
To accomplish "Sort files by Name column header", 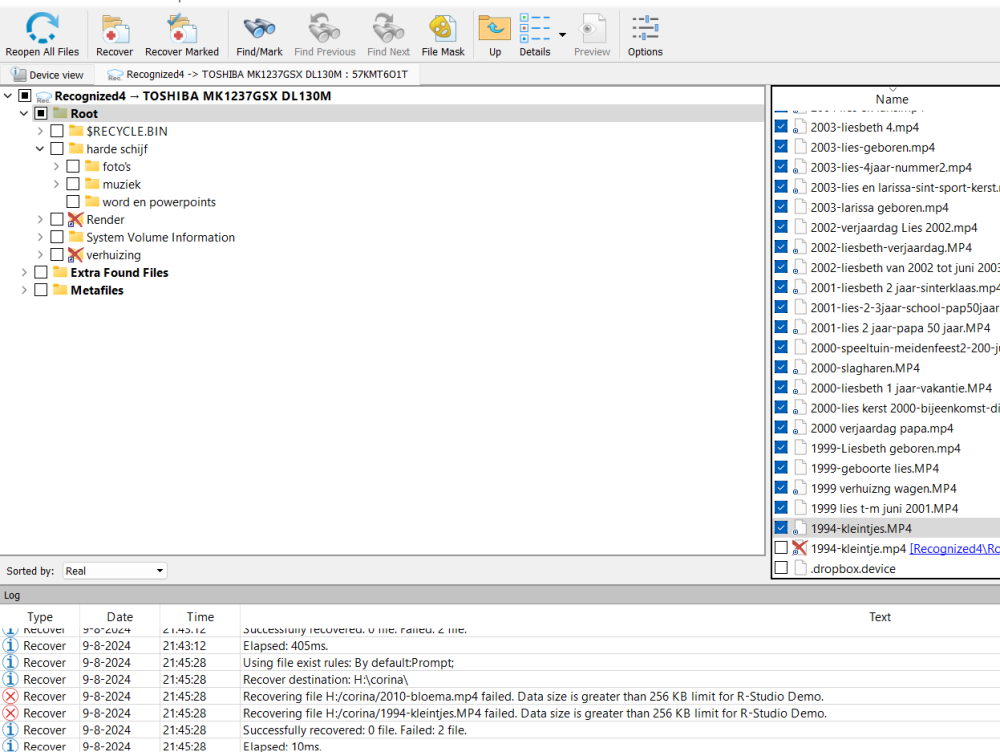I will 891,99.
